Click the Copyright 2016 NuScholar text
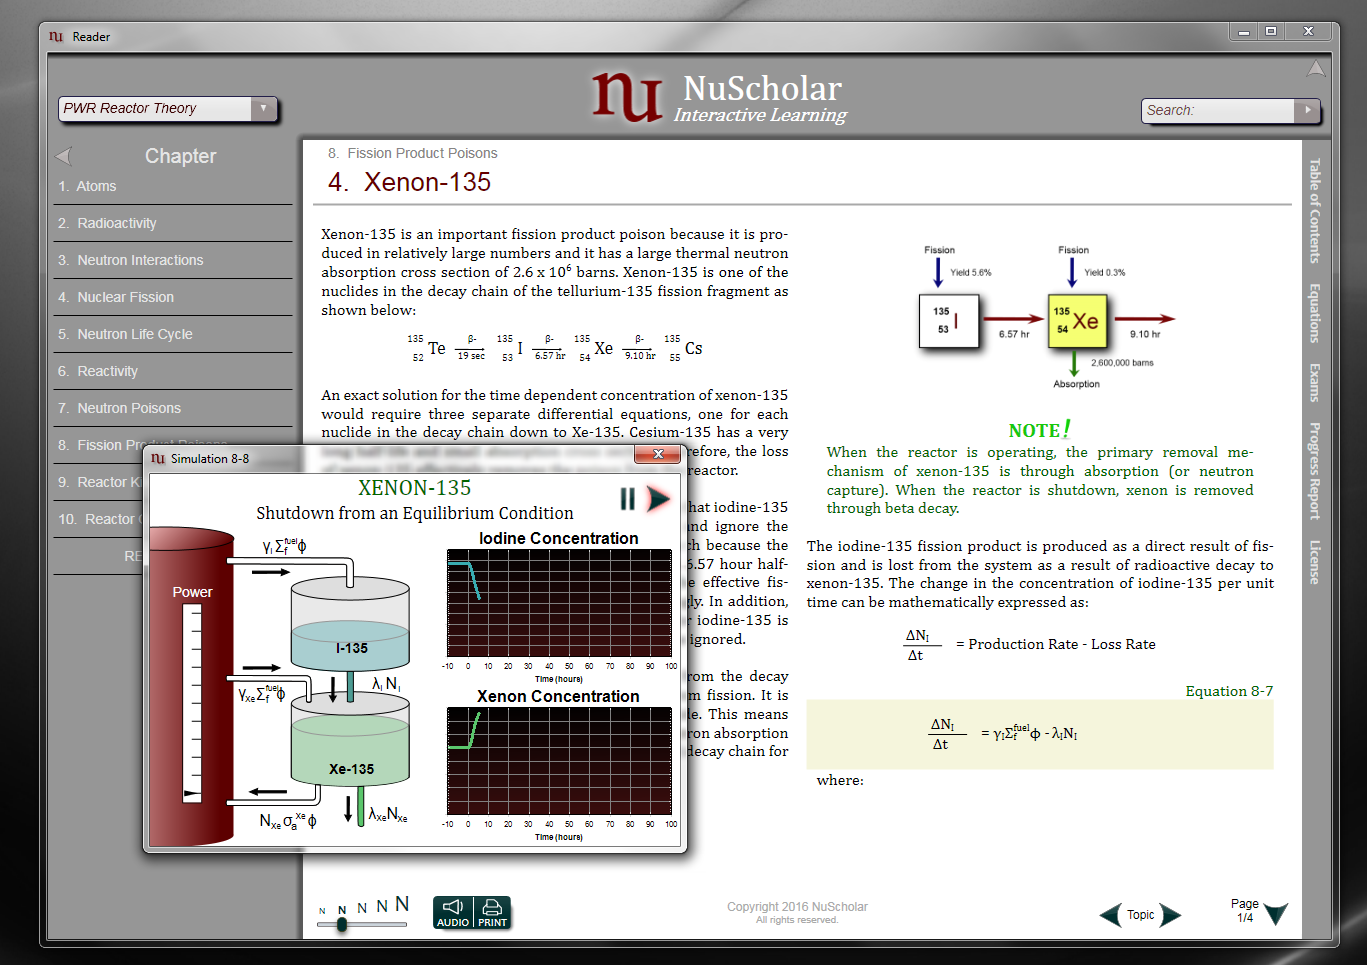 coord(797,907)
